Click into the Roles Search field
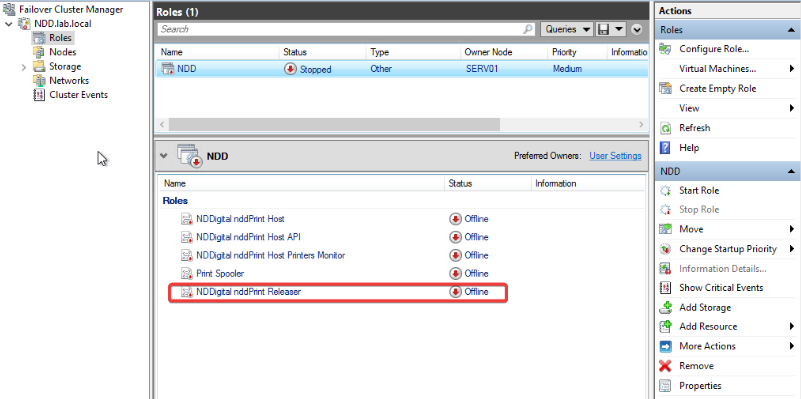Image resolution: width=801 pixels, height=399 pixels. pos(340,30)
